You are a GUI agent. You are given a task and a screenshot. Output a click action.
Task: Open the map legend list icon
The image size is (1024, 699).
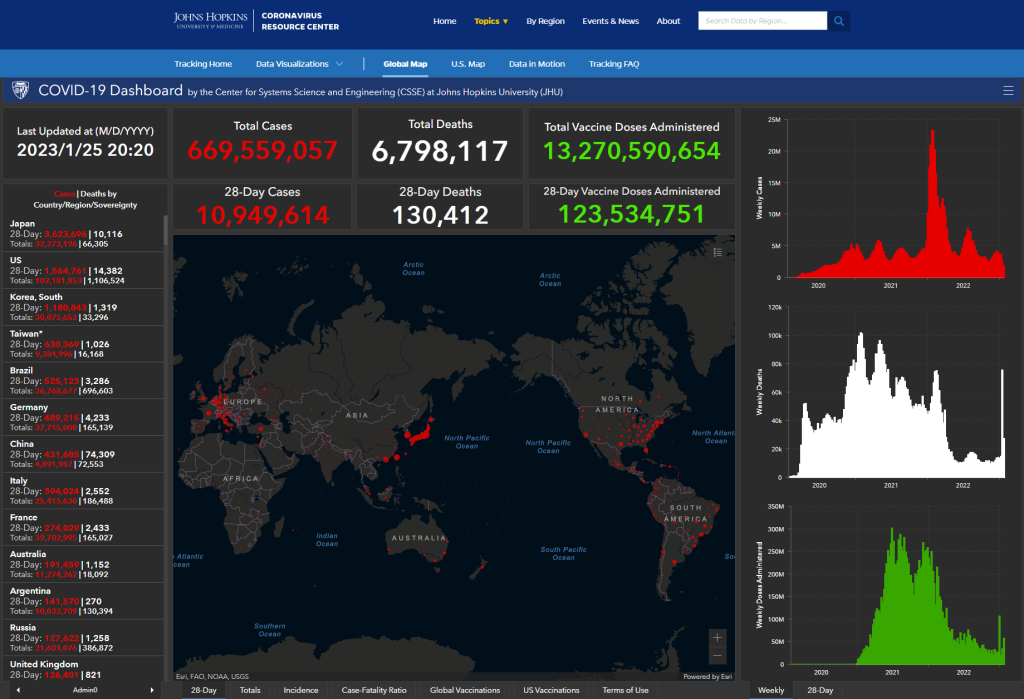tap(718, 253)
